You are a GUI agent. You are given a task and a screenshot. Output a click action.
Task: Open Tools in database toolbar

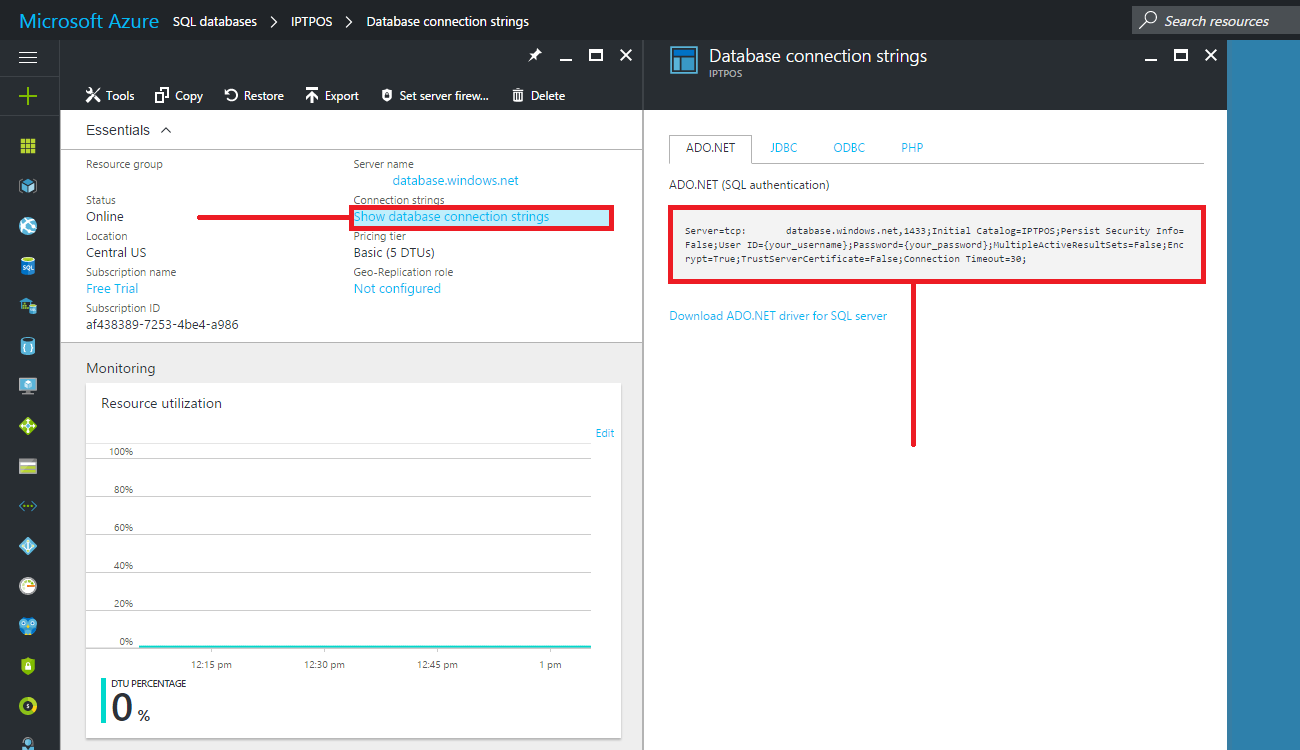[110, 95]
